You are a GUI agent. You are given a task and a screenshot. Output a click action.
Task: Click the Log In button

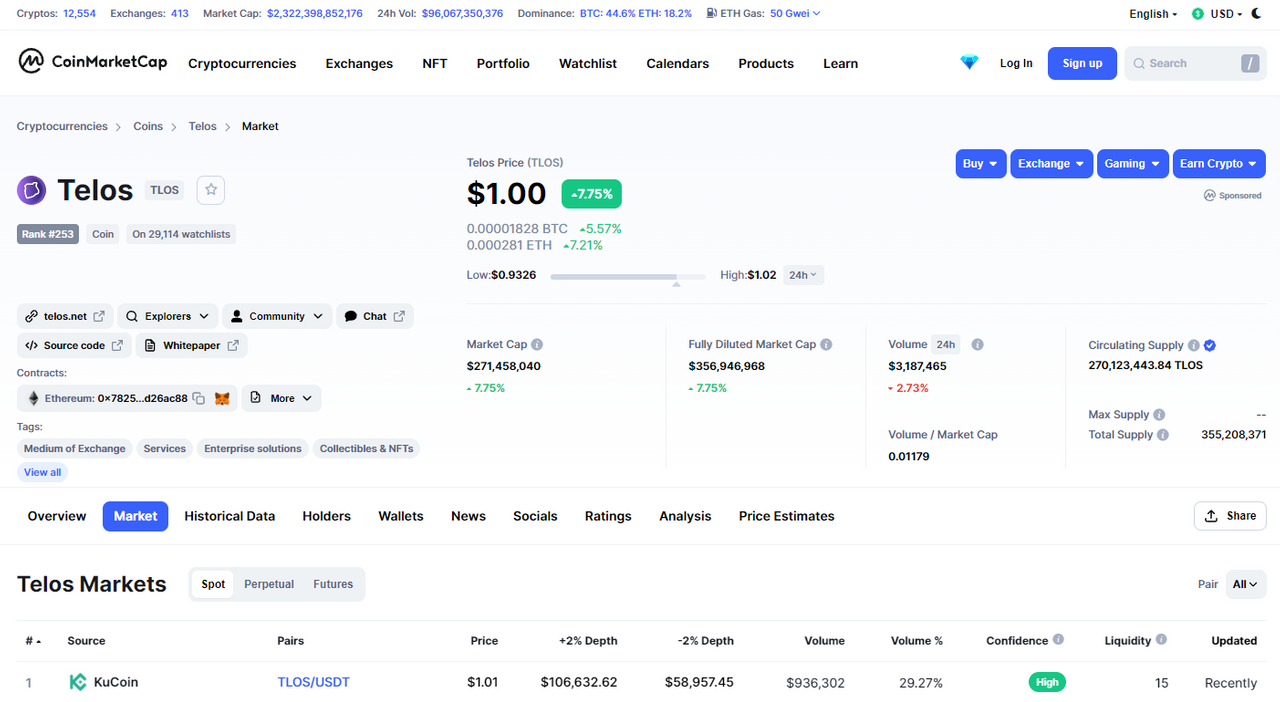(x=1016, y=63)
